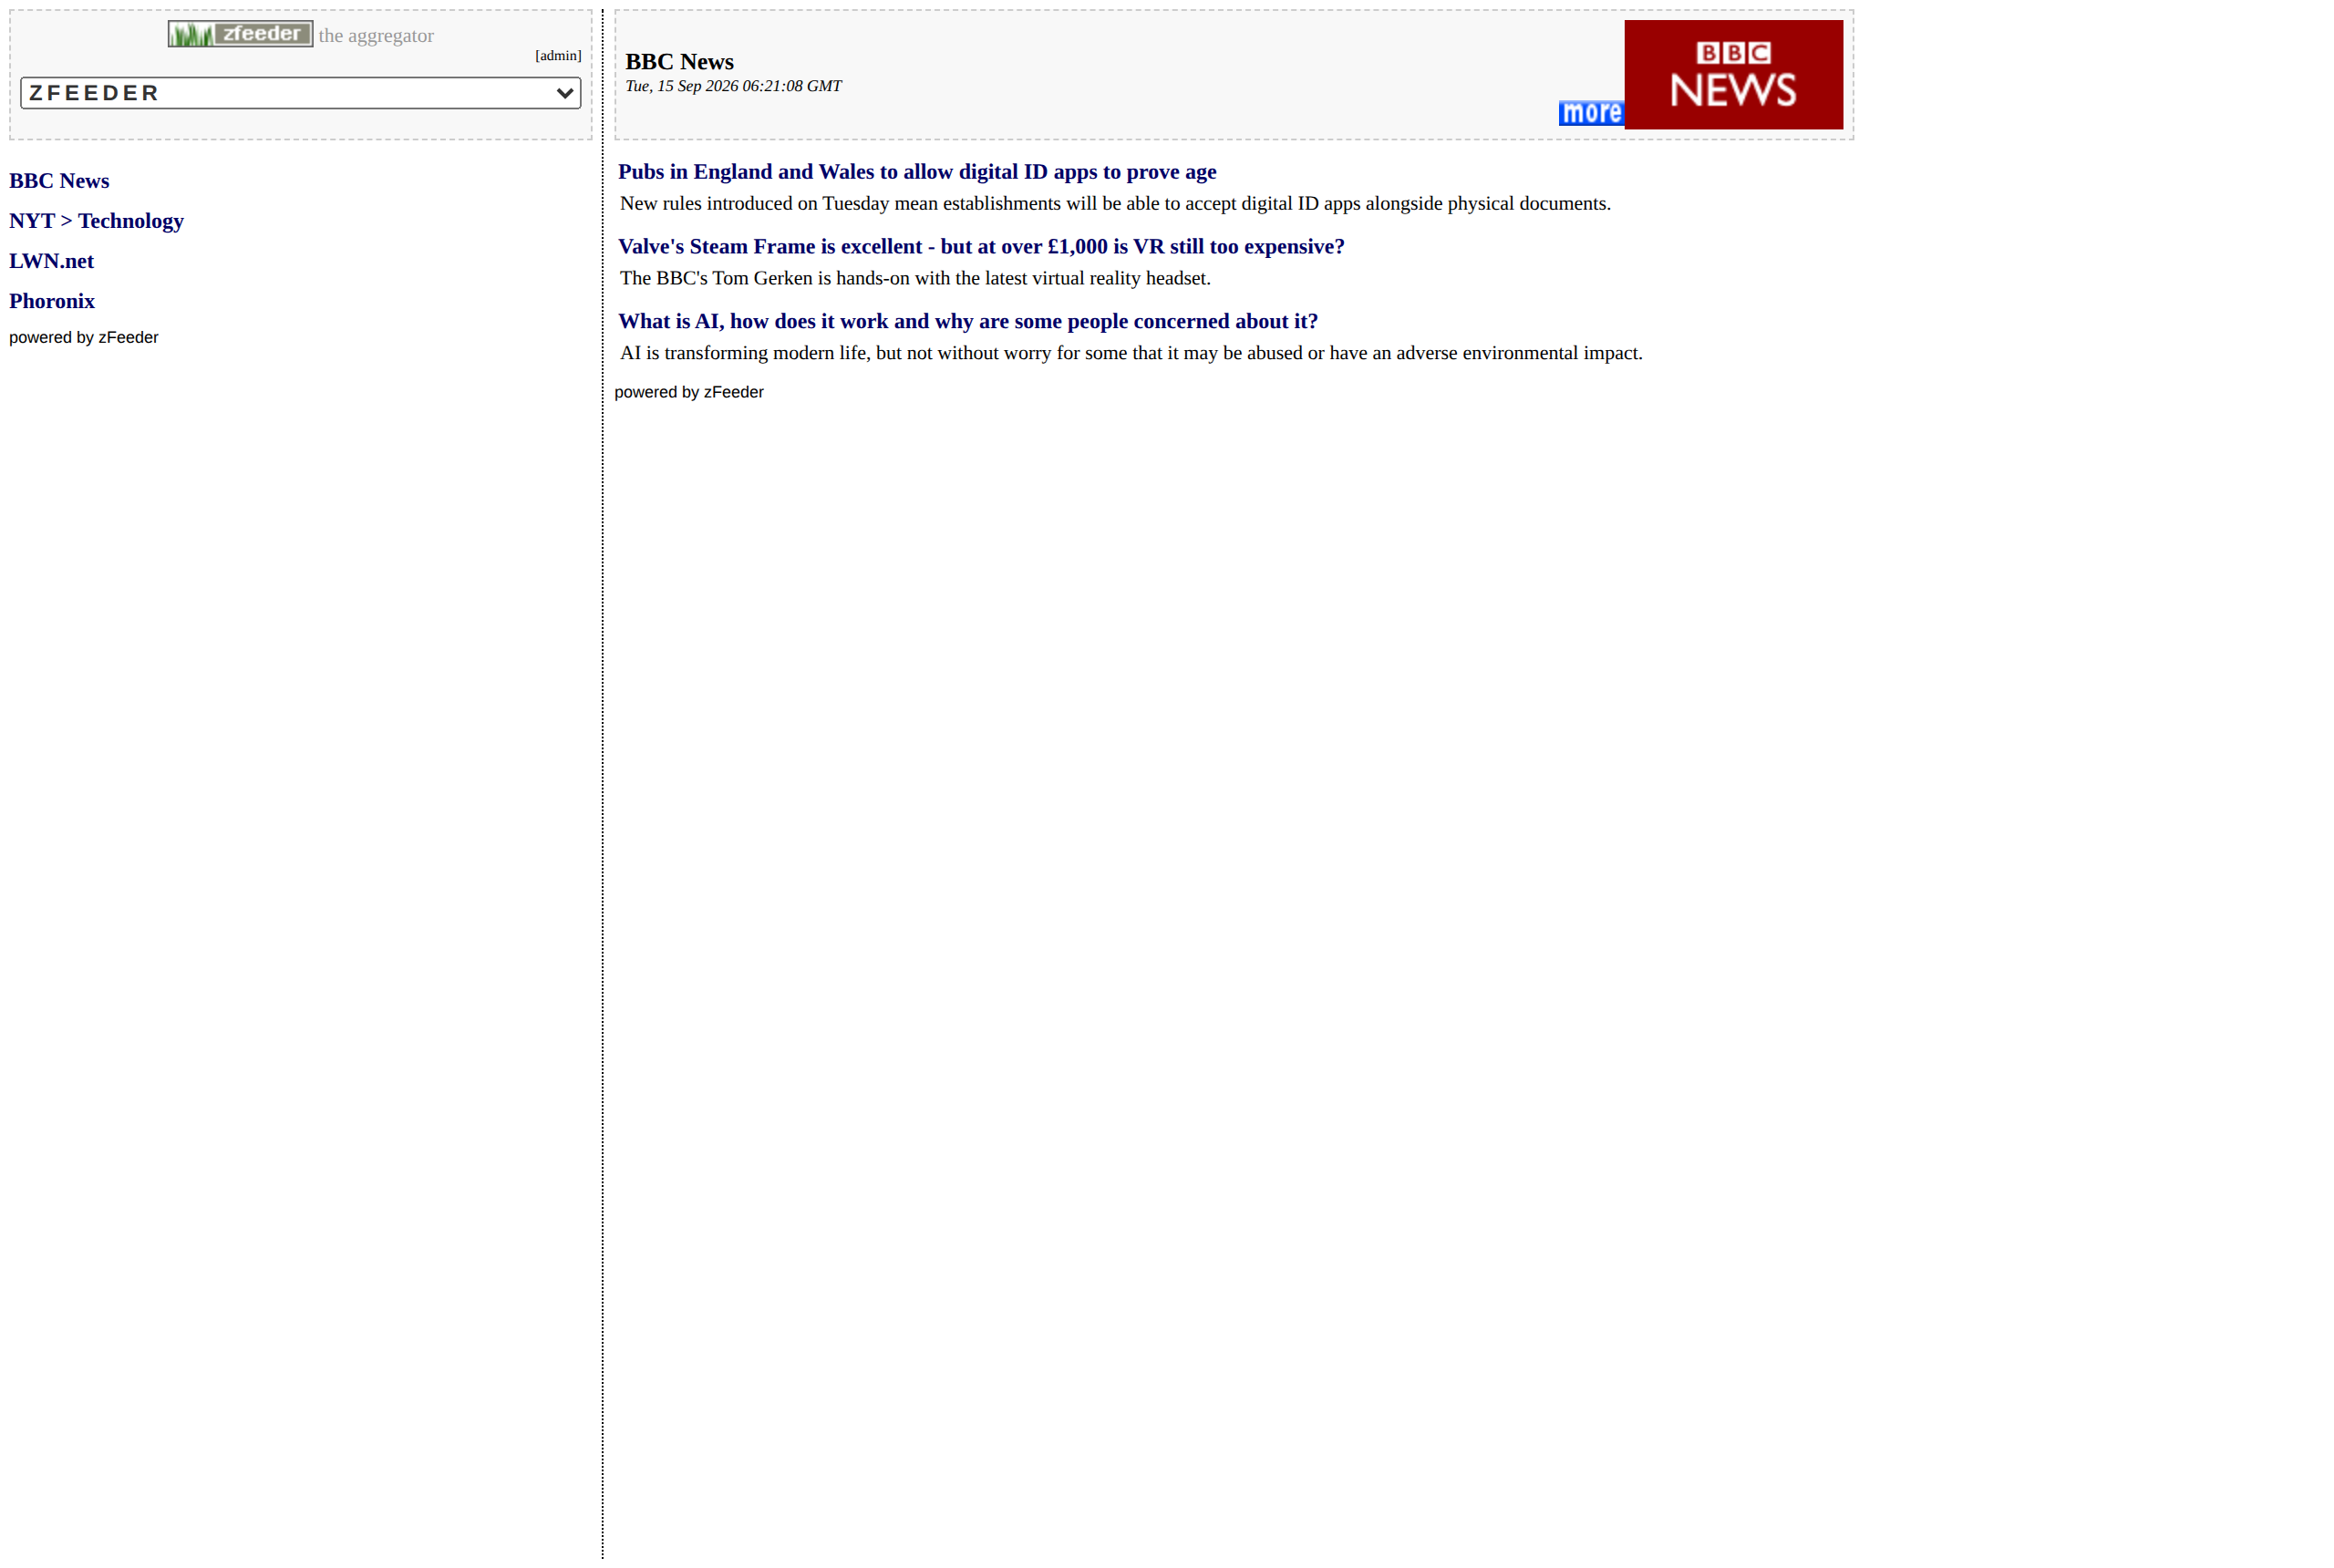
Task: Click 'powered by zFeeder' in left sidebar
Action: click(x=84, y=338)
